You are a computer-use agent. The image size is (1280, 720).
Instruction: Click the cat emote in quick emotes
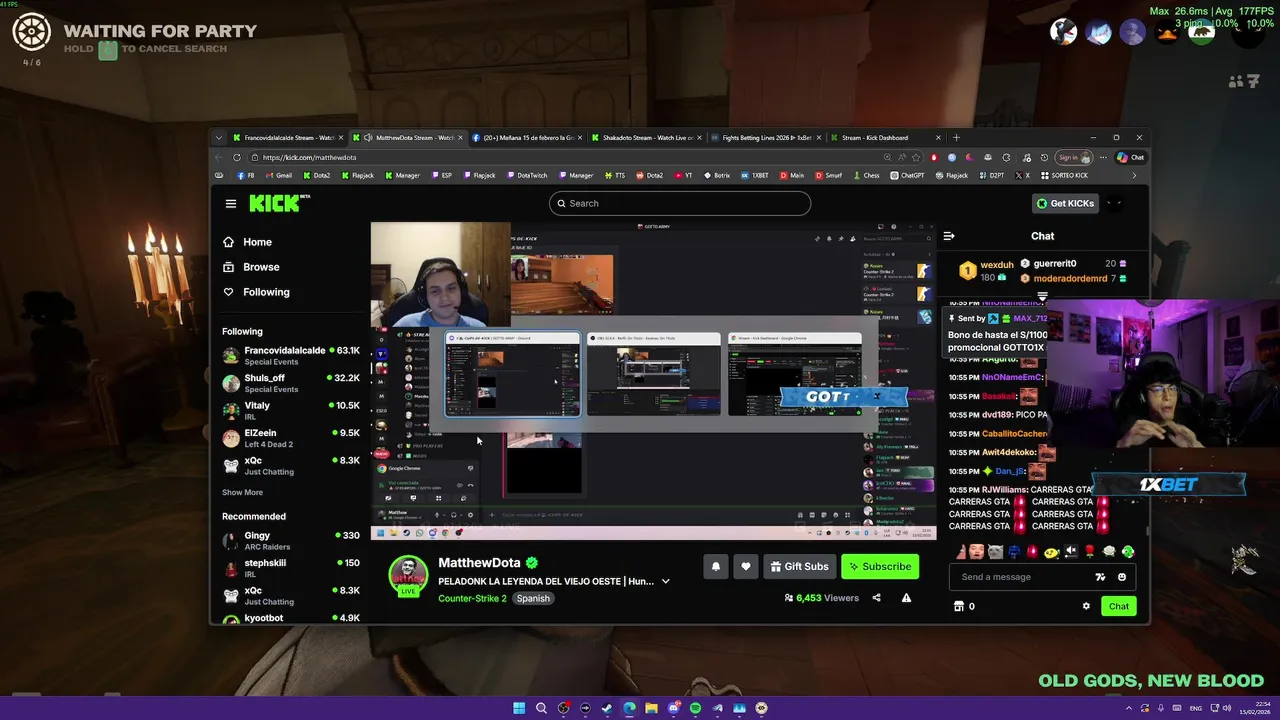click(x=995, y=551)
